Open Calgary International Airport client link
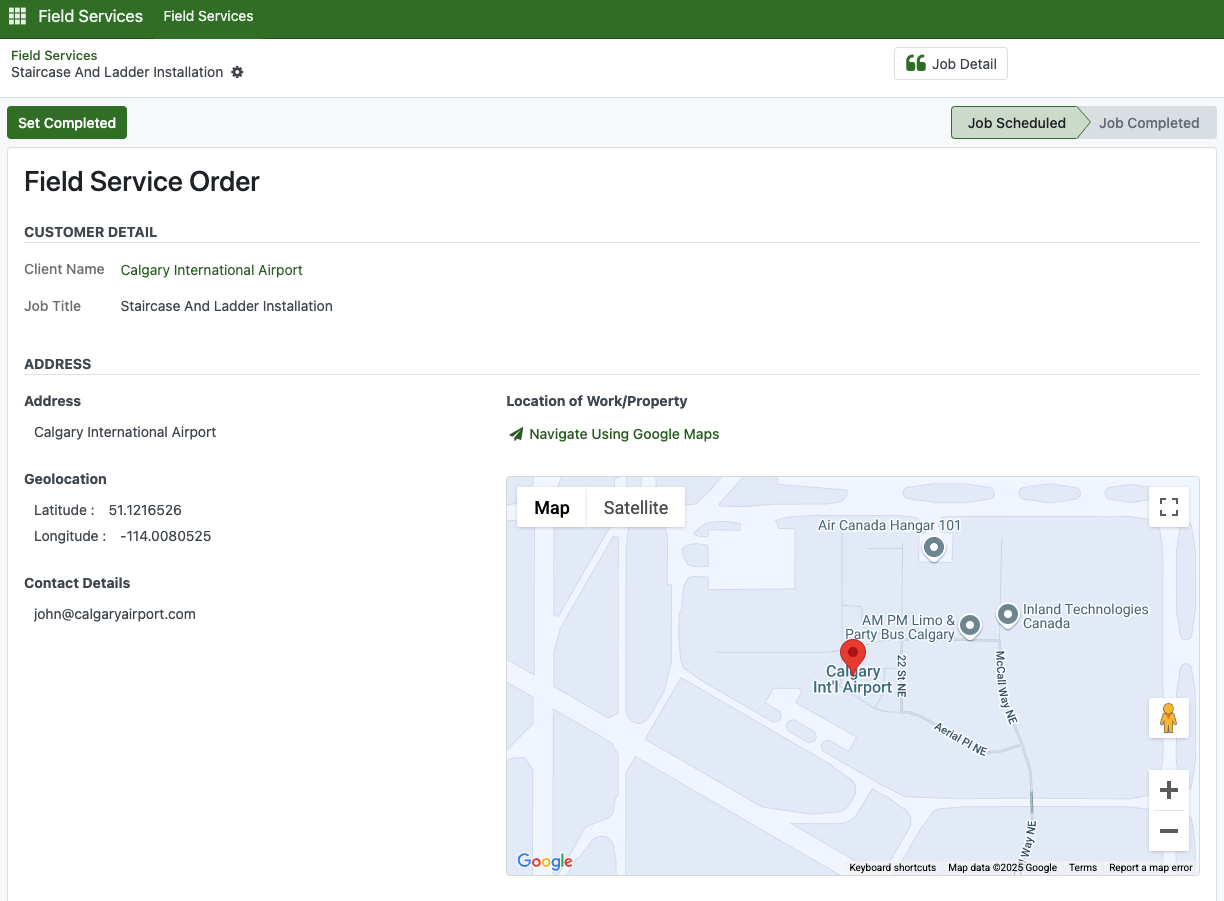This screenshot has width=1224, height=901. 211,270
